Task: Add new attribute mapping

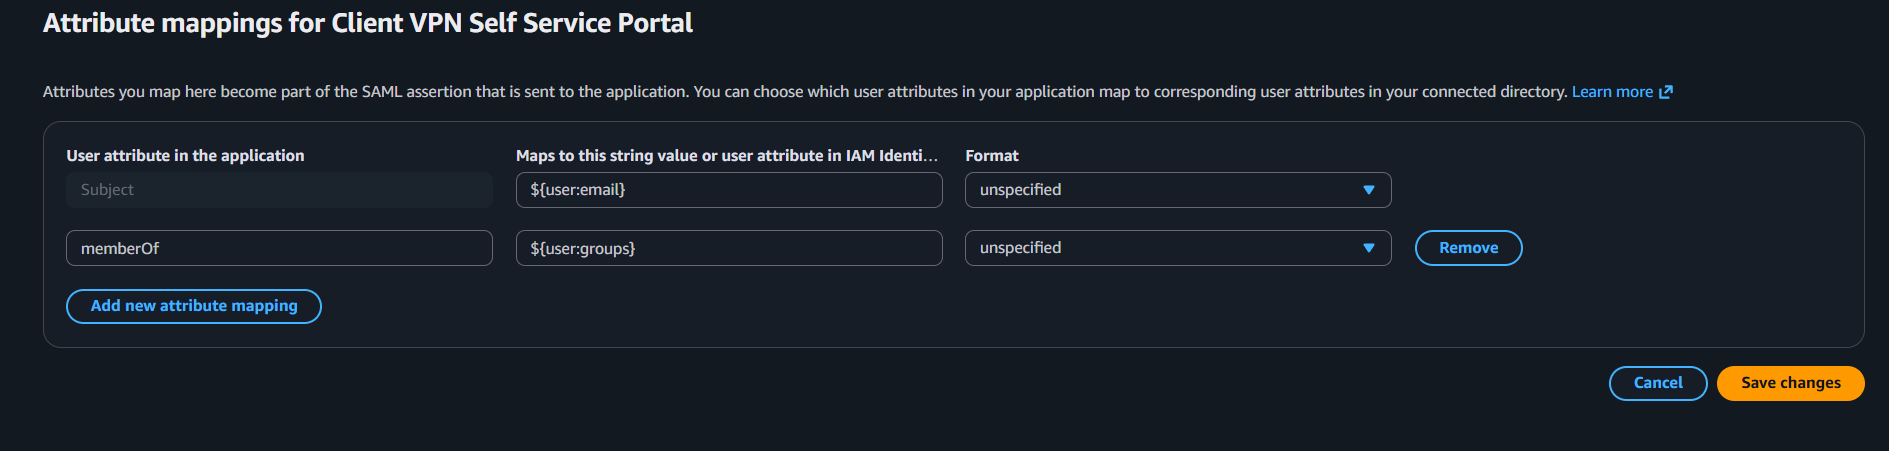Action: (194, 306)
